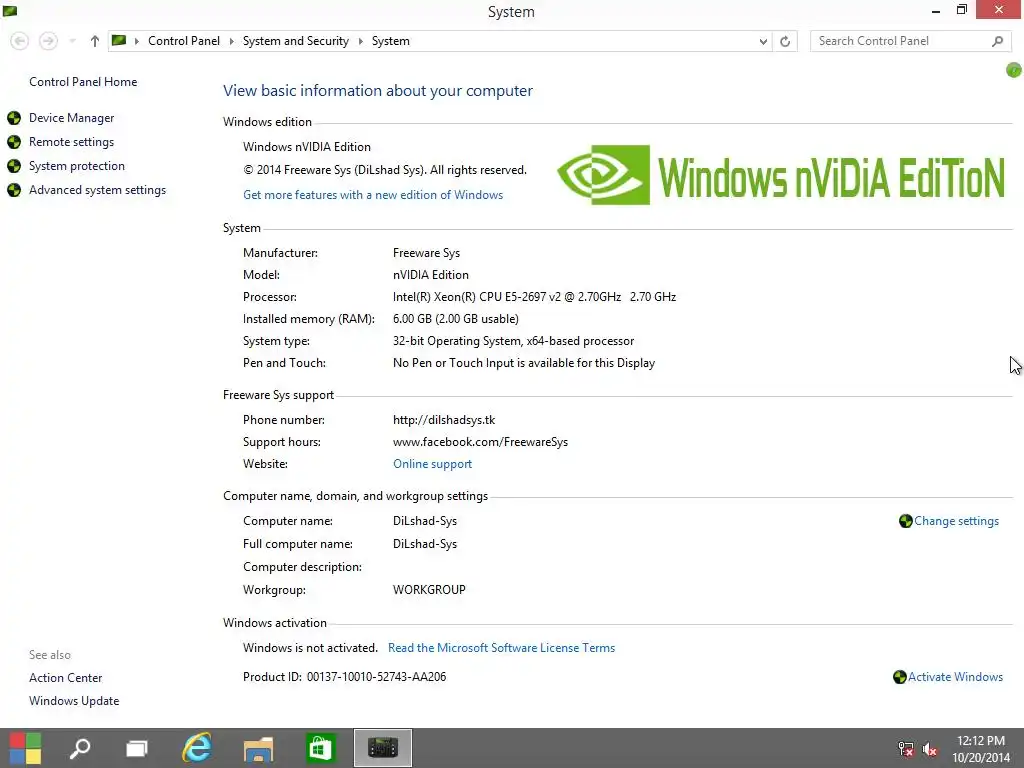
Task: Click the address bar location icon
Action: (x=119, y=40)
